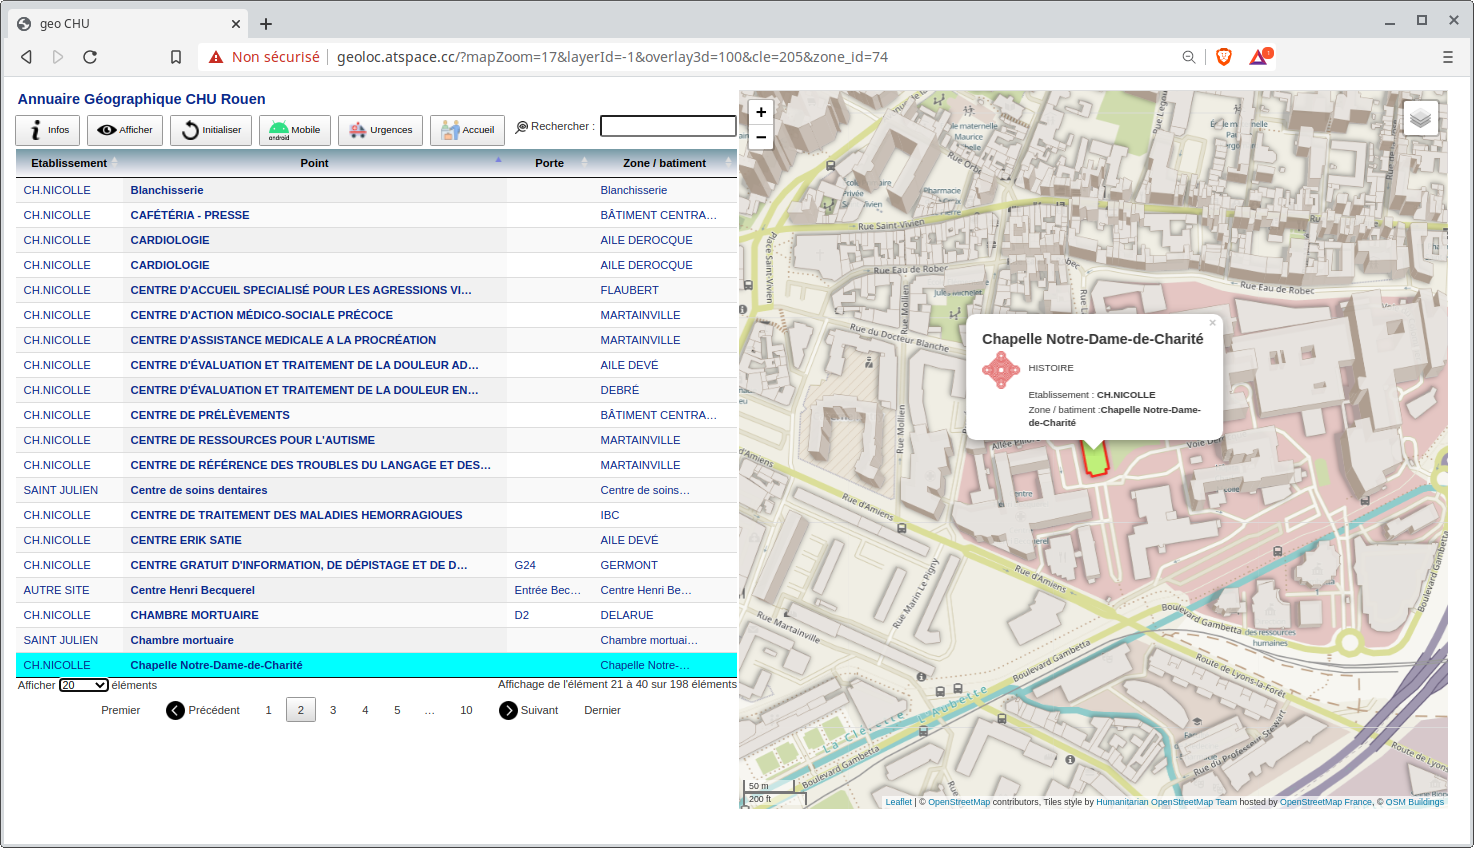The image size is (1474, 848).
Task: Click Annuaire Géographique CHU Rouen title
Action: coord(141,99)
